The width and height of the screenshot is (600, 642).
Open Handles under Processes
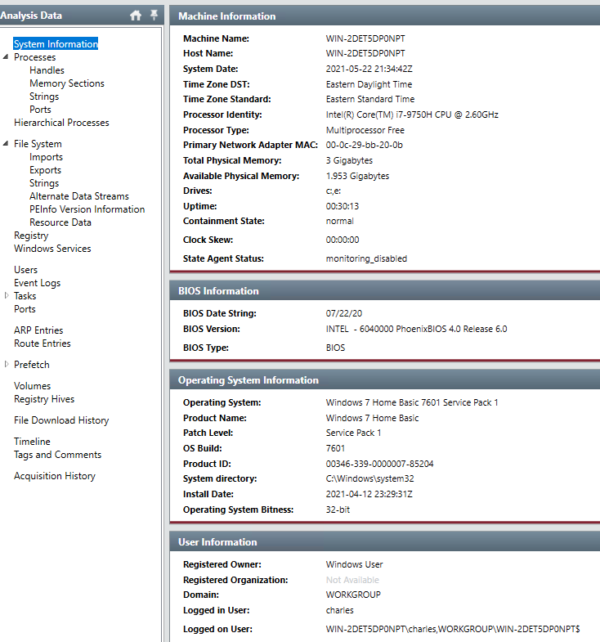(x=46, y=71)
